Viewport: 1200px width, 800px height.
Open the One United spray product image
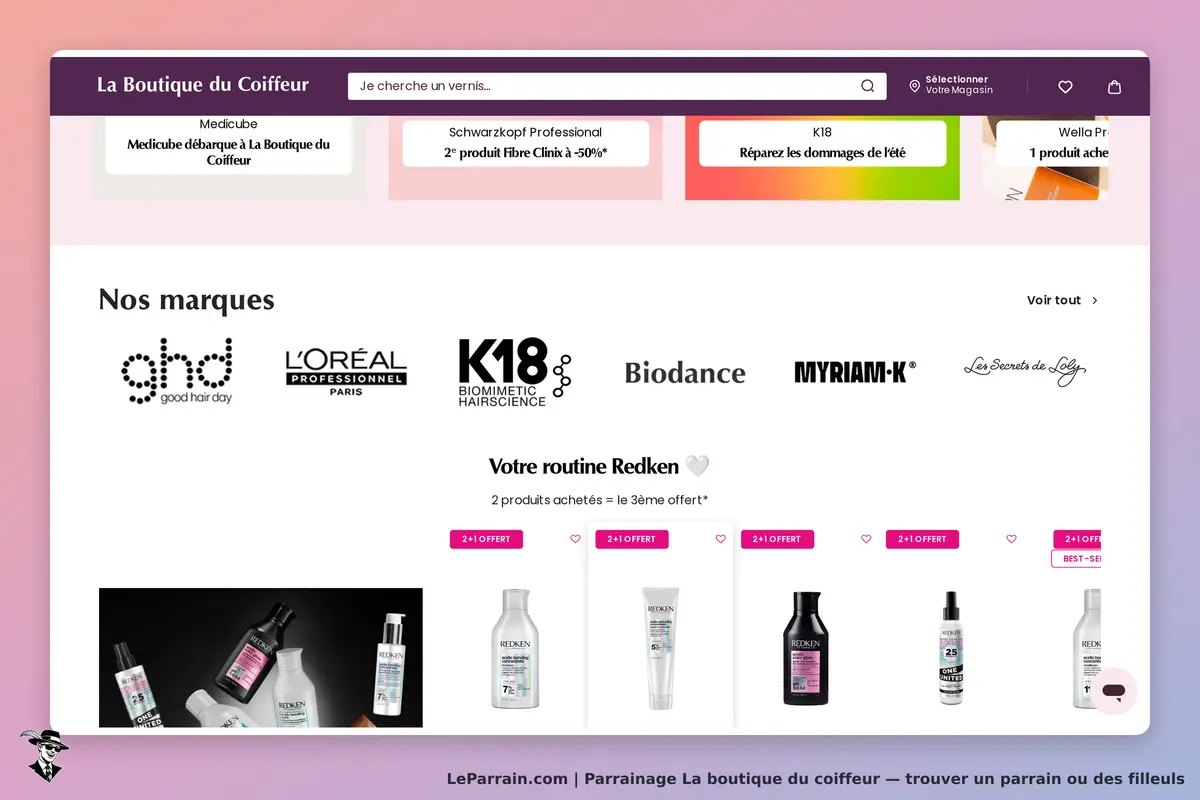click(x=951, y=648)
